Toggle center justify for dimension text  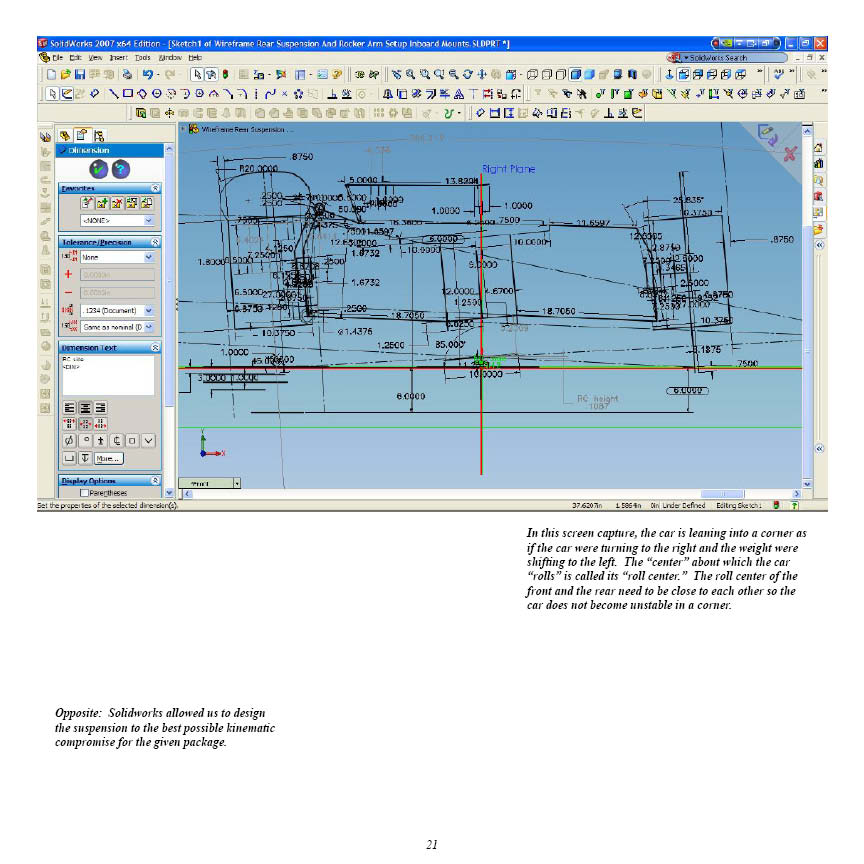[85, 407]
